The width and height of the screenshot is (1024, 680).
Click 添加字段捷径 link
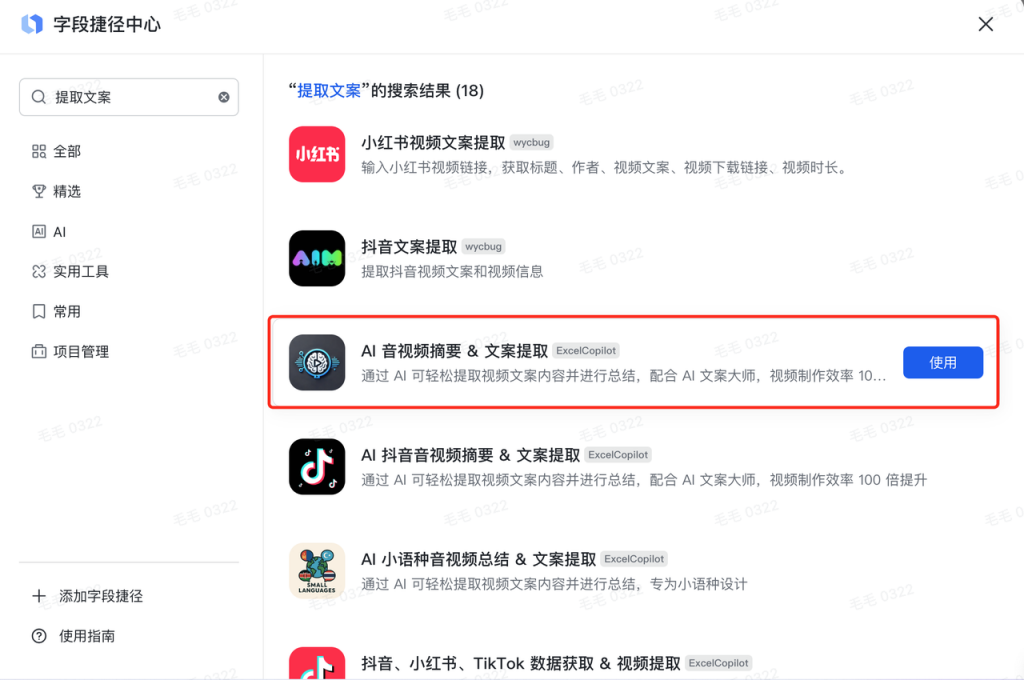(101, 596)
